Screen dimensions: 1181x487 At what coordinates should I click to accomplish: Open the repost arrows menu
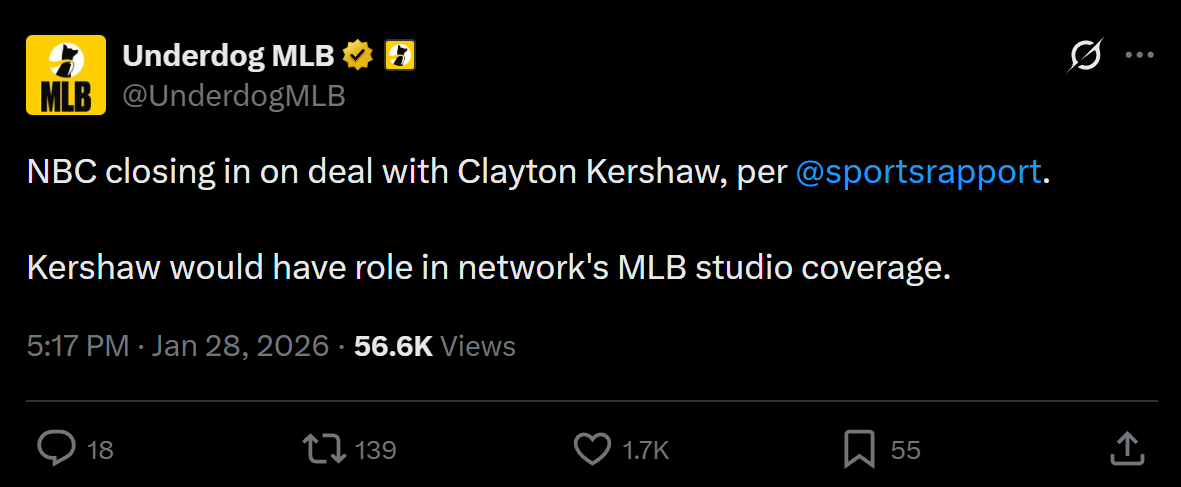coord(325,449)
